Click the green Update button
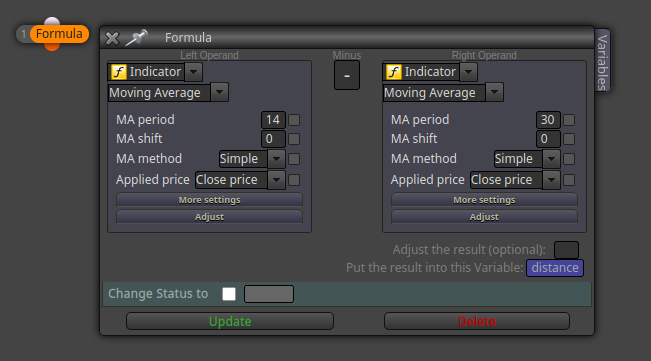The height and width of the screenshot is (361, 651). click(230, 321)
